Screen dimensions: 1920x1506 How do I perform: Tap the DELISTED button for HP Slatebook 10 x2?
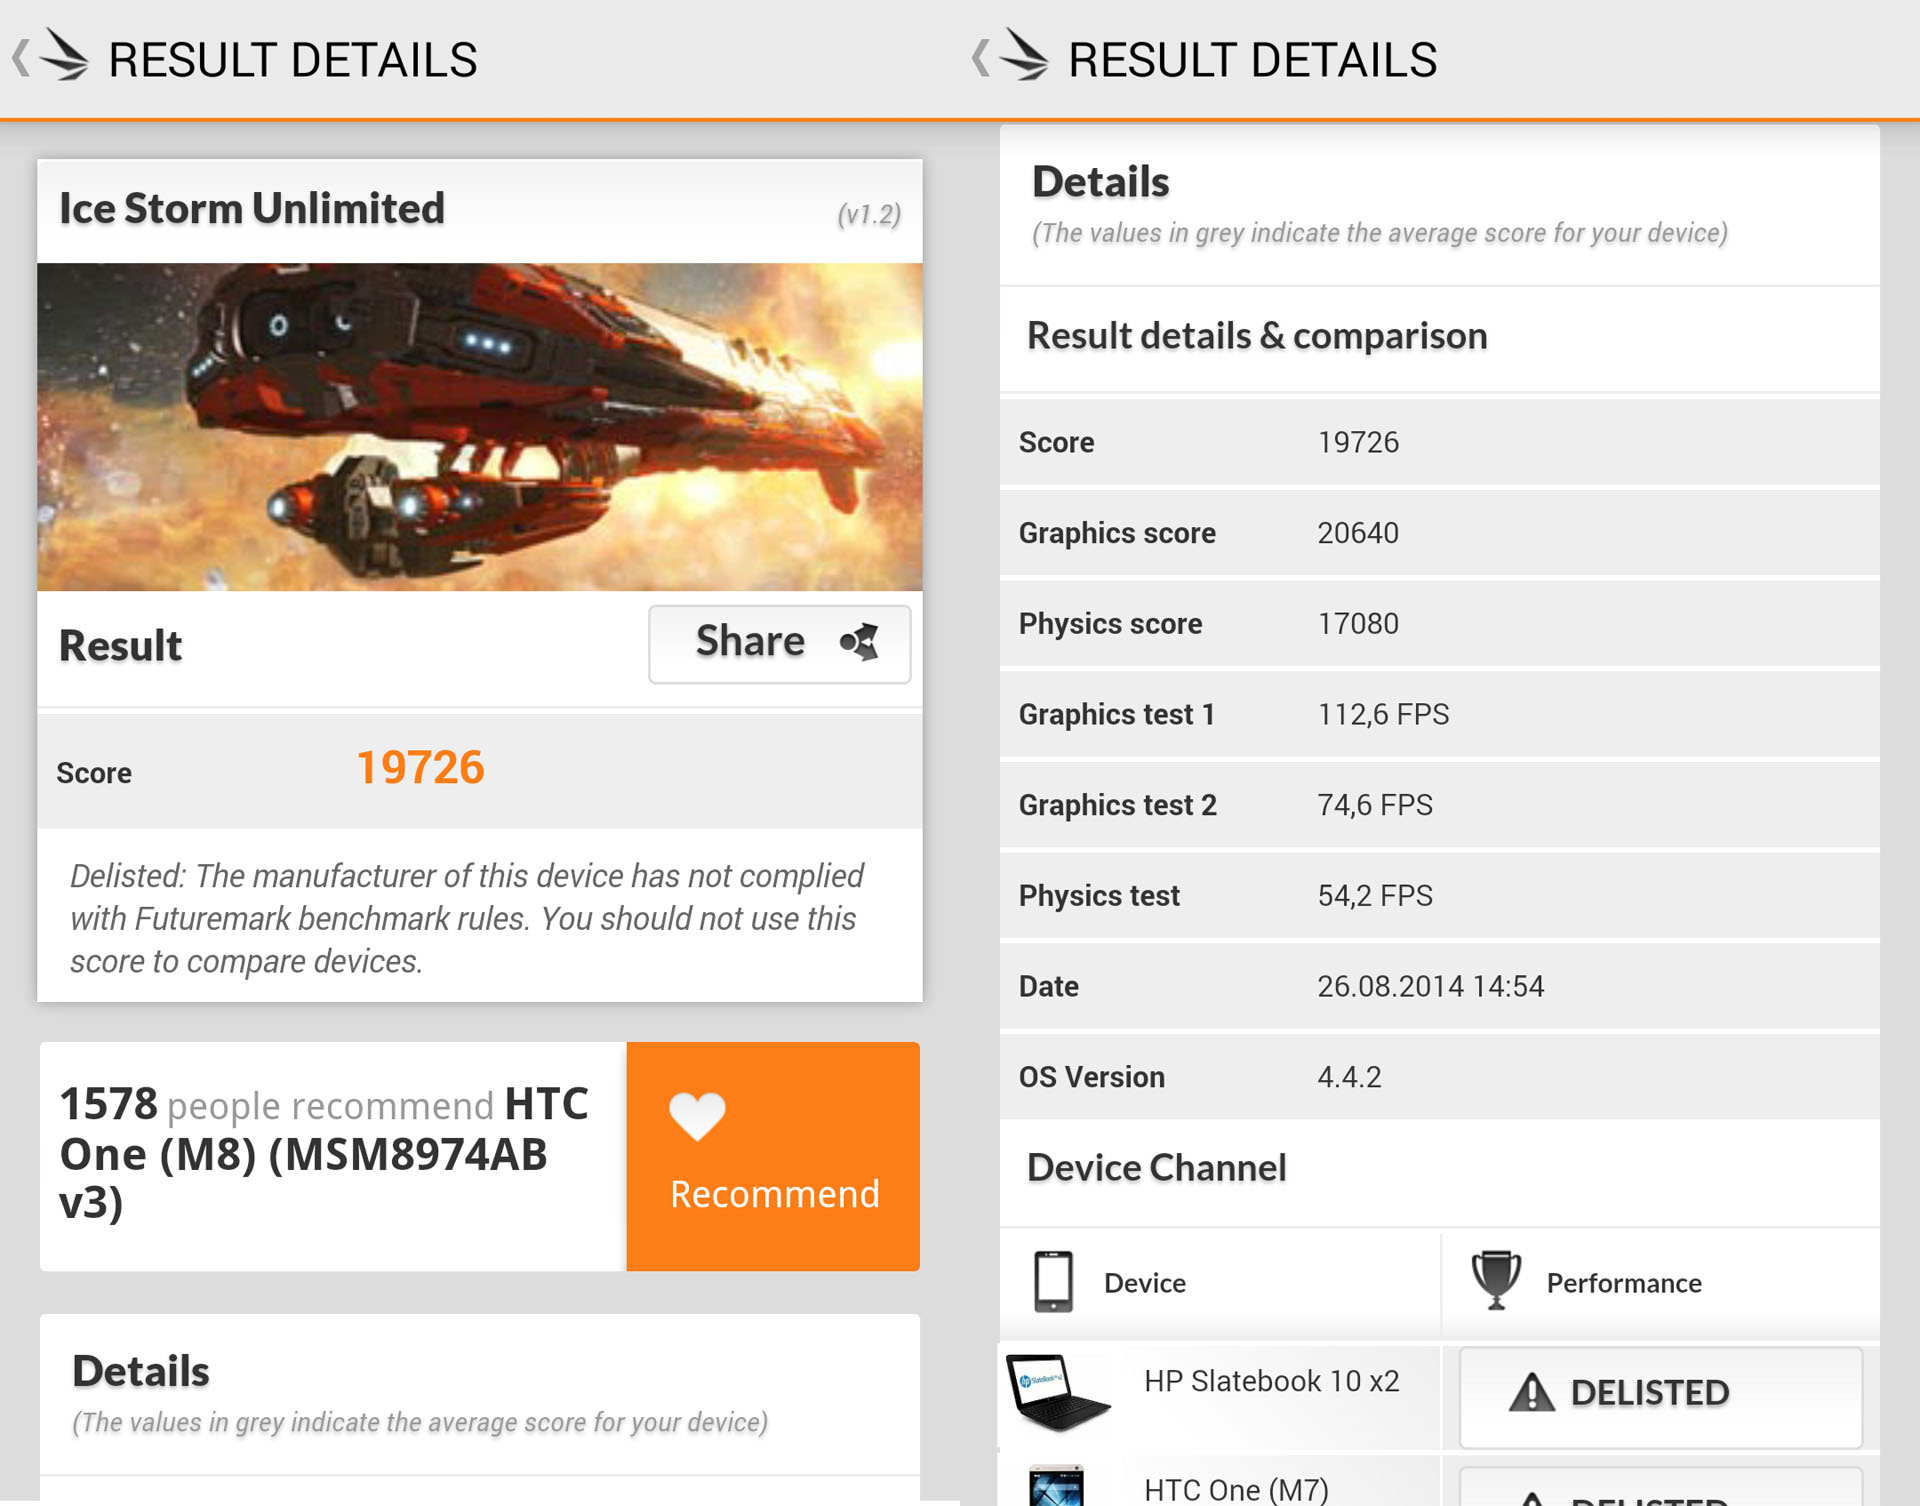(1661, 1396)
